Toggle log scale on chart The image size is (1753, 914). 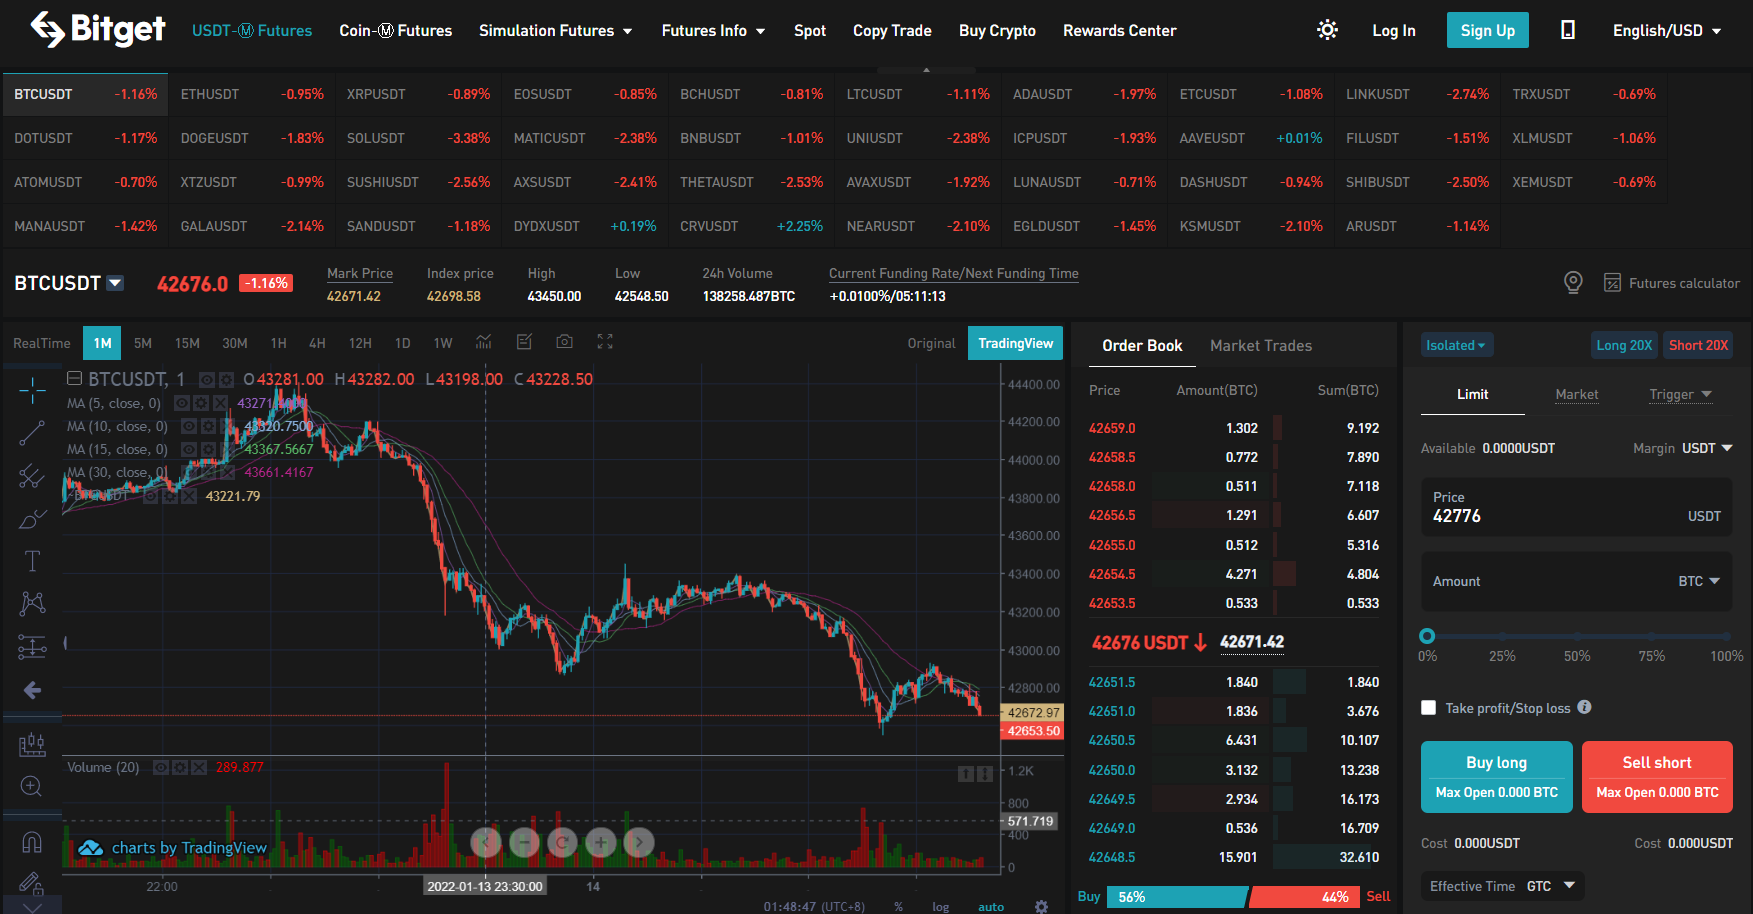coord(940,907)
